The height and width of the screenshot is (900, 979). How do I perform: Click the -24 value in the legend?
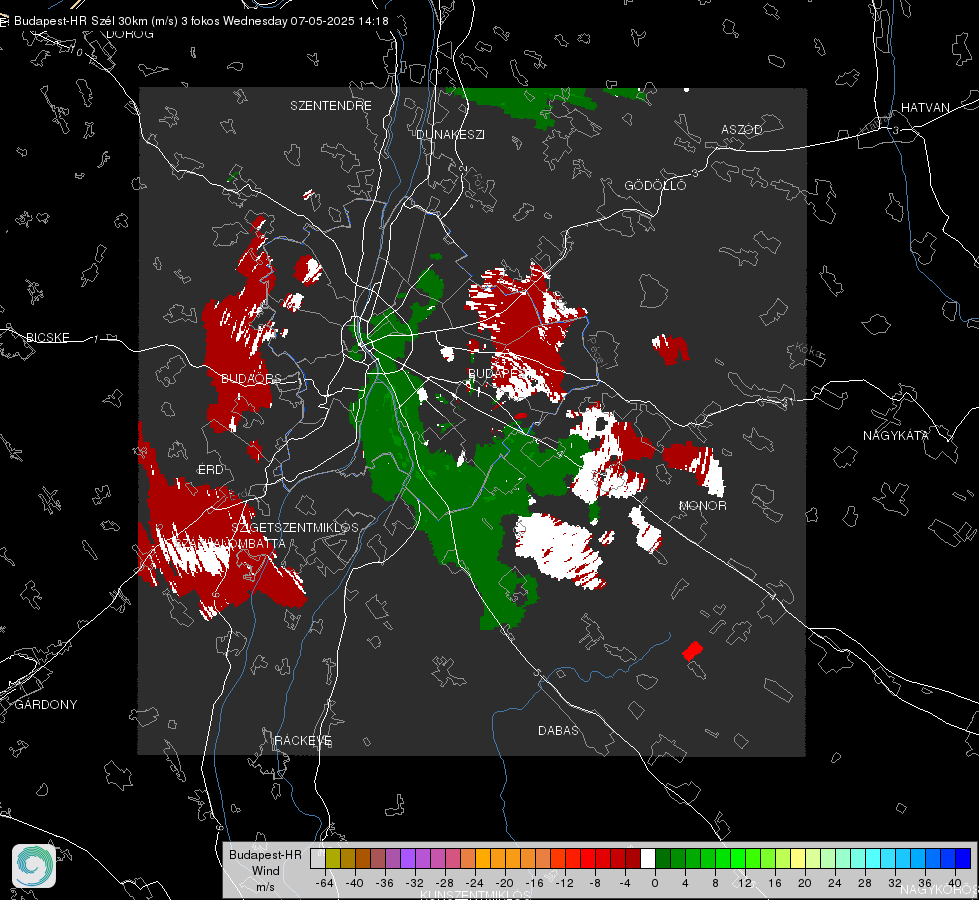tap(474, 883)
